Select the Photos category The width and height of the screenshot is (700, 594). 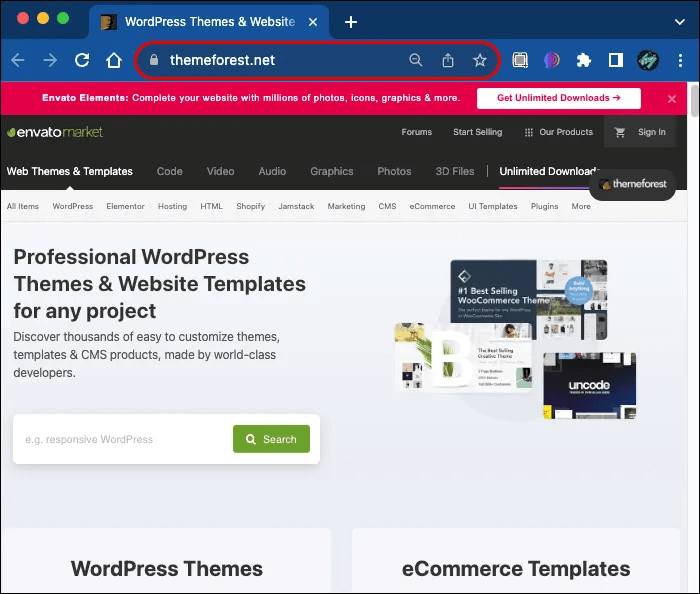tap(394, 171)
